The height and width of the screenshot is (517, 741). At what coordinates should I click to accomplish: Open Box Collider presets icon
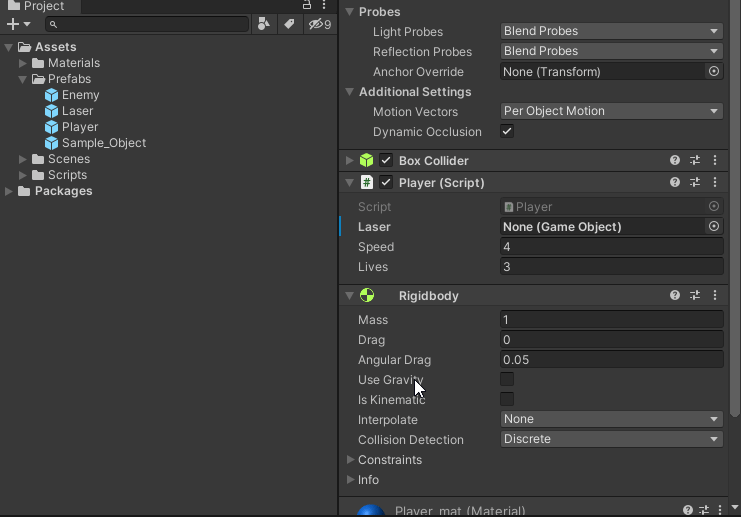[695, 160]
